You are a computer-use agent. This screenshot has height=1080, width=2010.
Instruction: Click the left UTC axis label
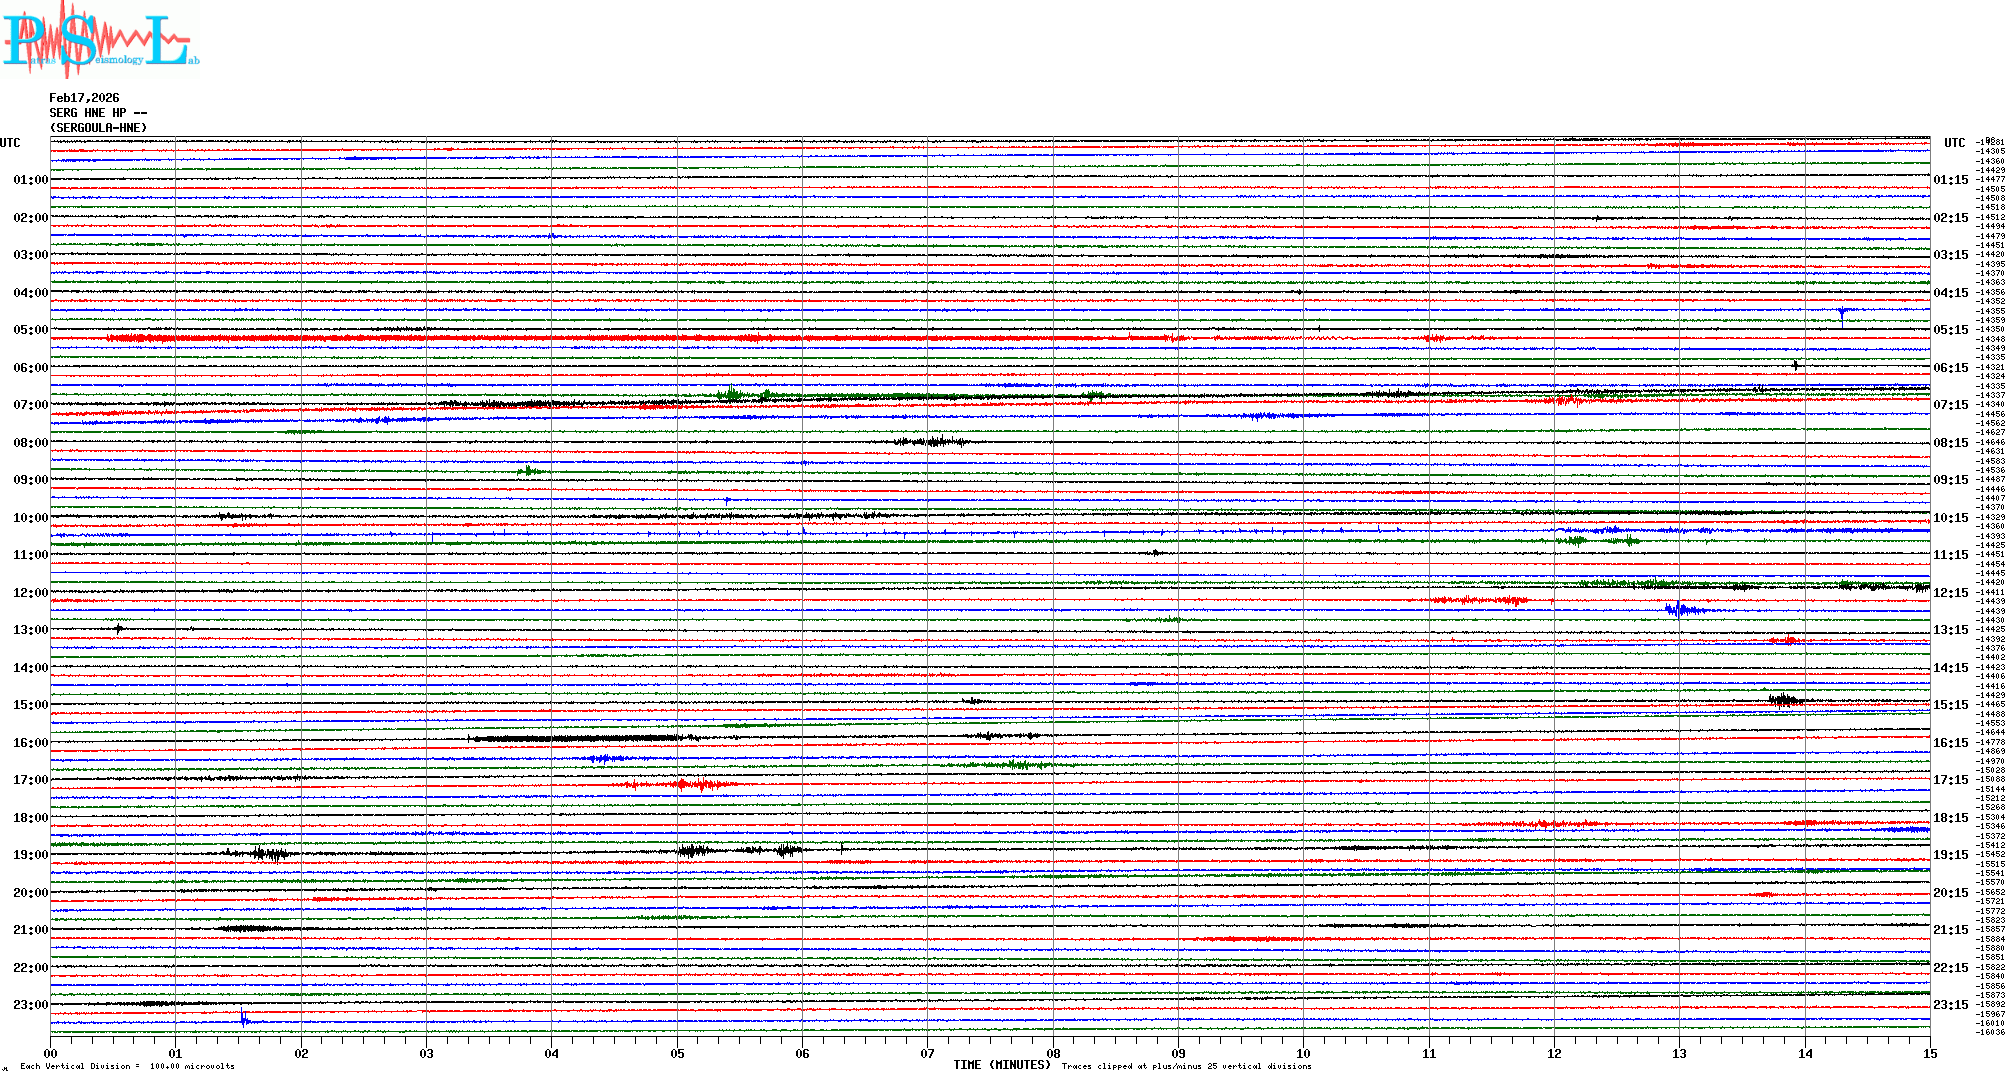pos(10,143)
